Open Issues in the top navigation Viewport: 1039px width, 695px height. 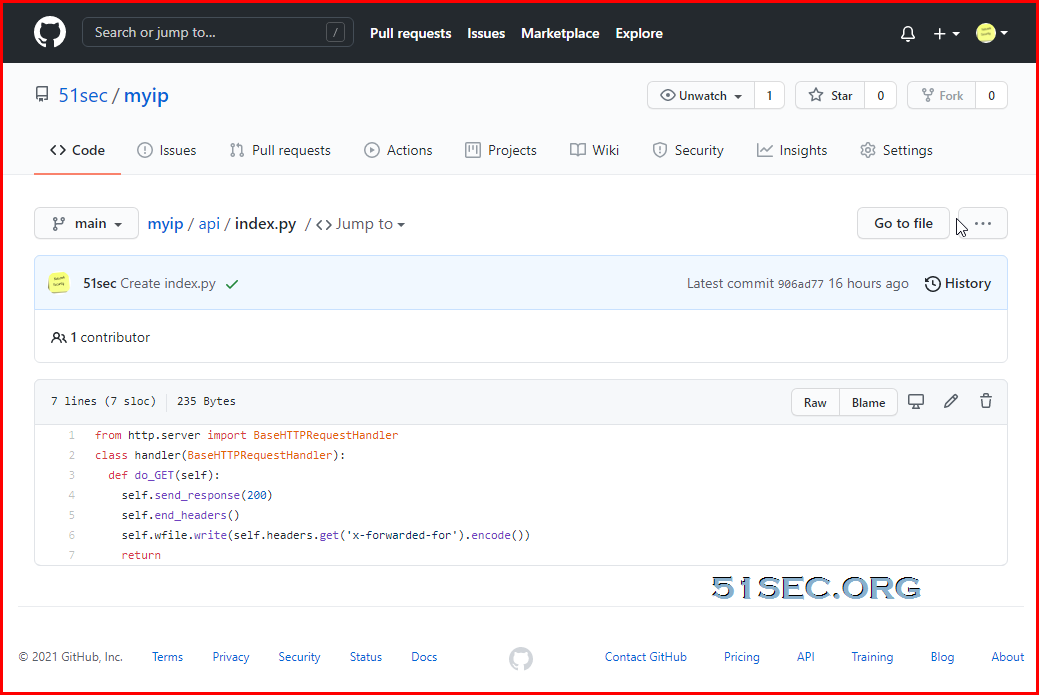[x=486, y=33]
